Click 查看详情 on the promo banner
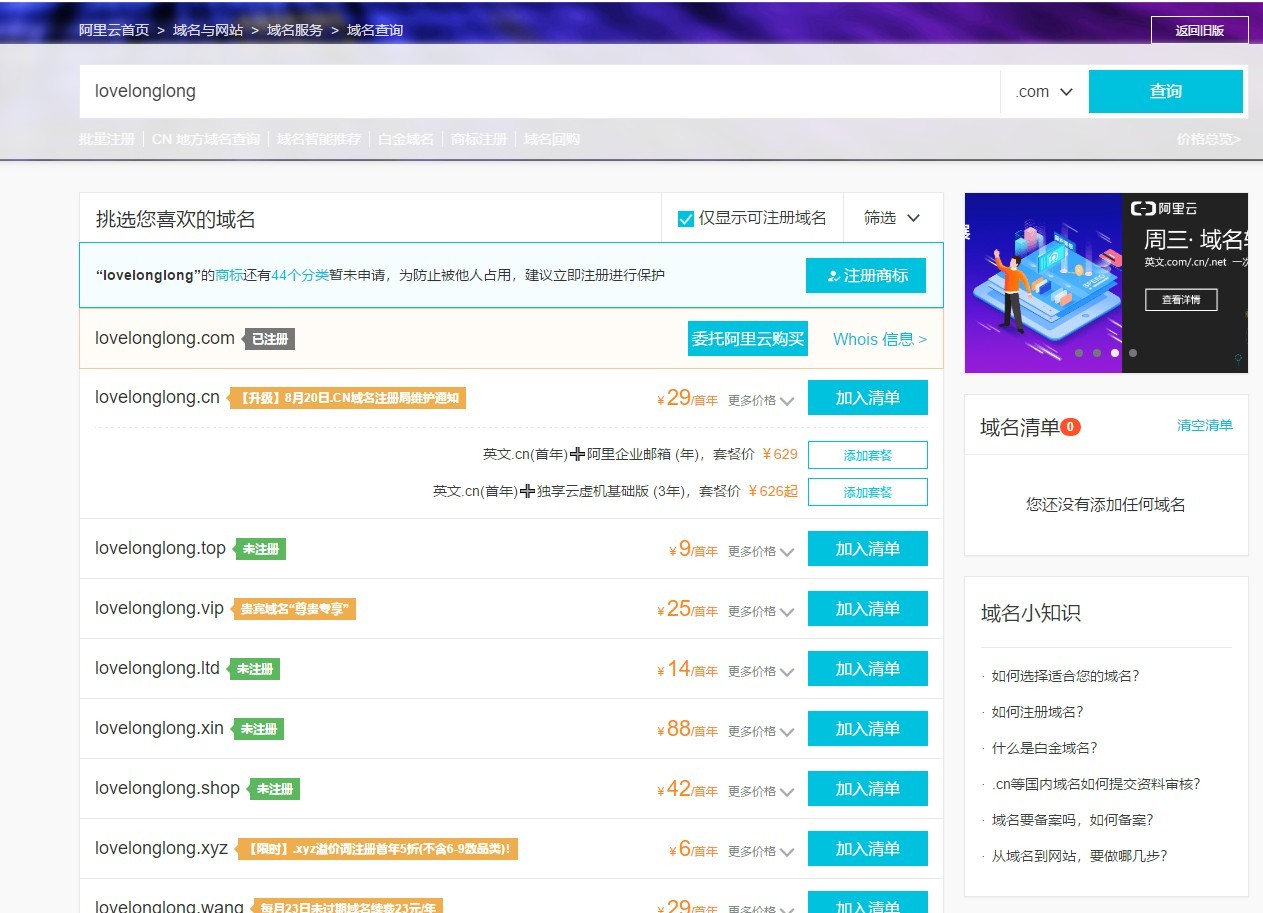Viewport: 1263px width, 913px height. (1181, 299)
